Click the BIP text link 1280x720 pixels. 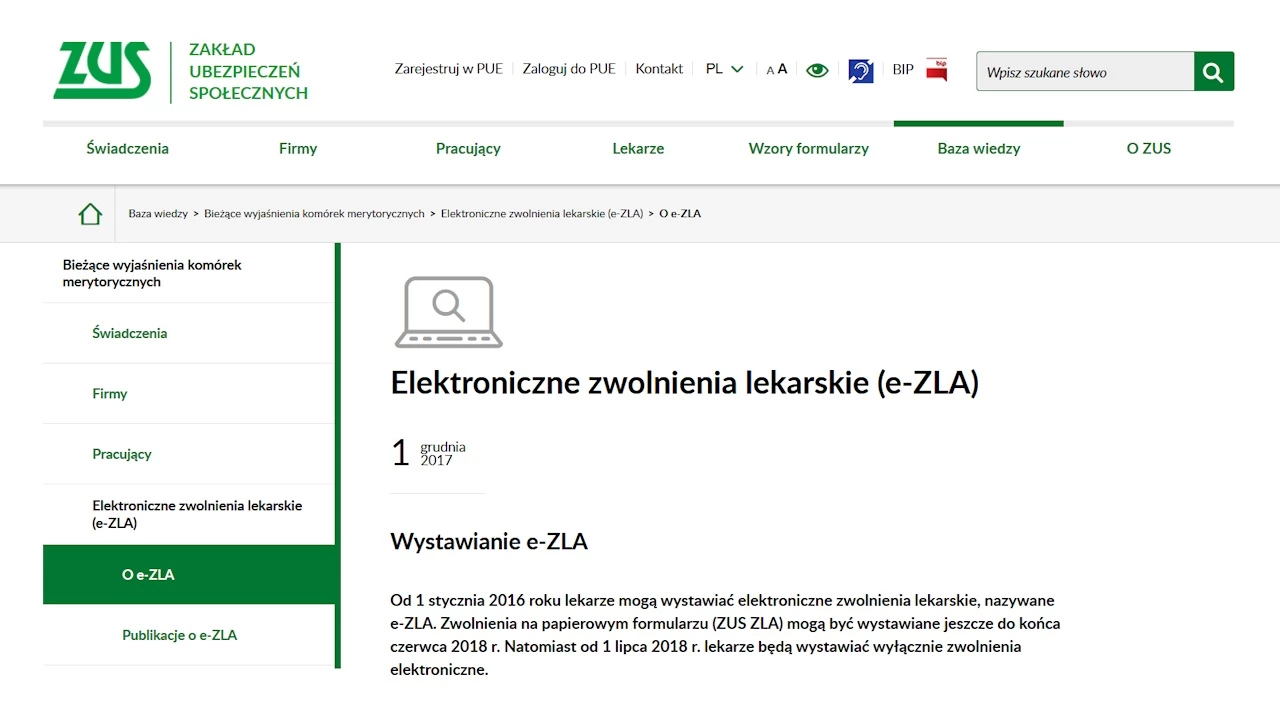click(903, 69)
